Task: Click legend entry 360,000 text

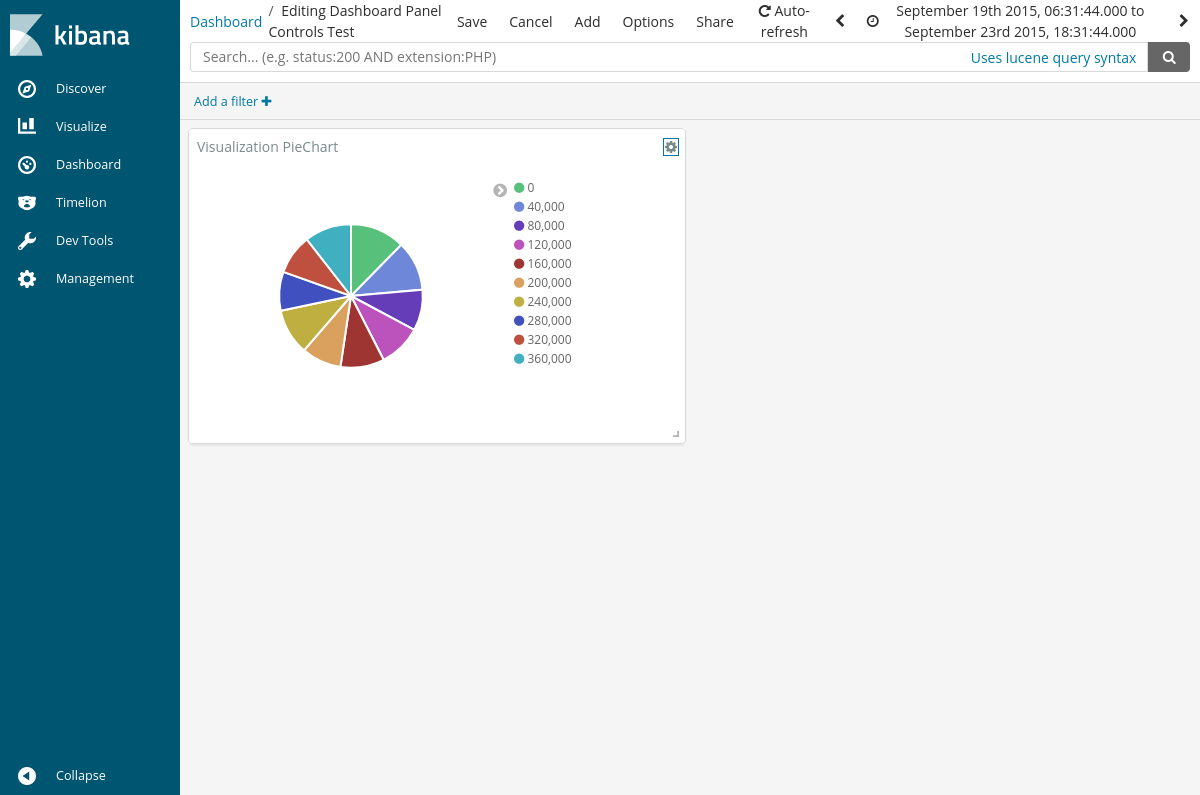Action: coord(549,359)
